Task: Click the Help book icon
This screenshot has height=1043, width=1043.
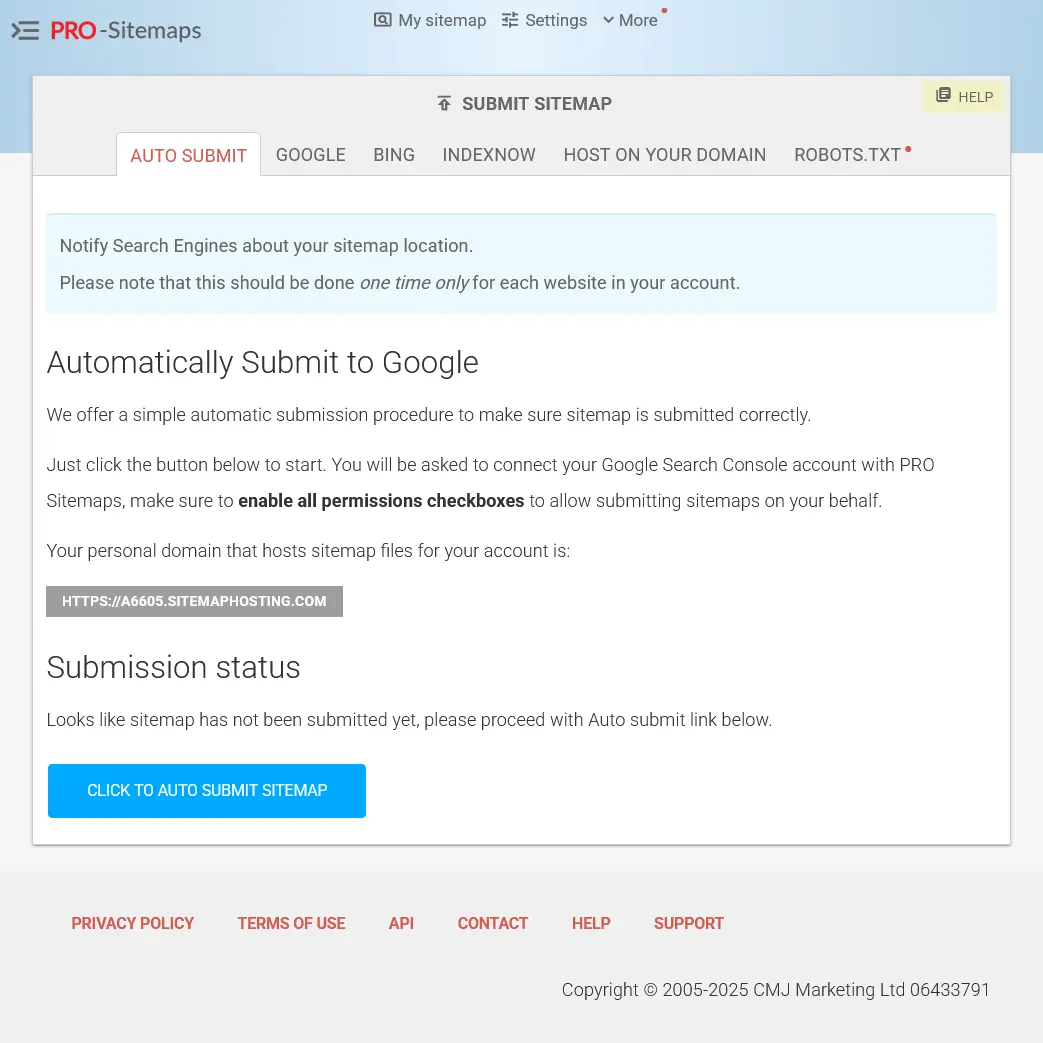Action: [x=943, y=96]
